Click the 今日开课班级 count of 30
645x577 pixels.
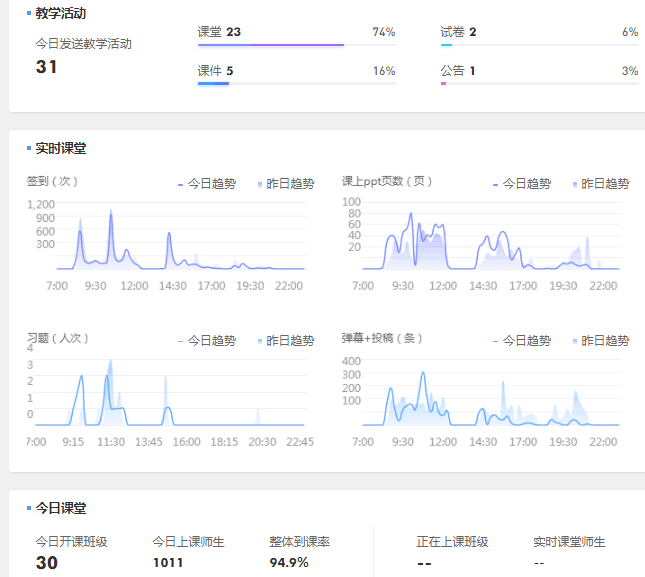(46, 563)
